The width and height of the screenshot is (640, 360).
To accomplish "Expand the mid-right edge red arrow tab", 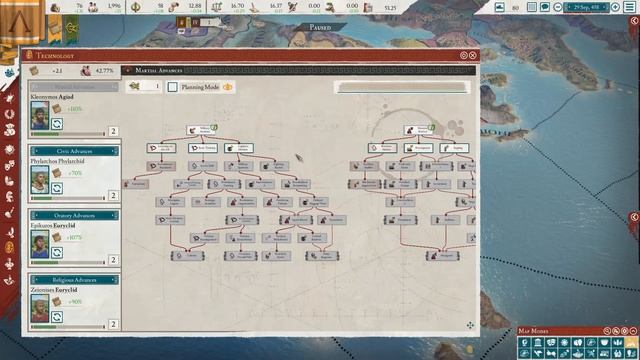I will point(634,217).
